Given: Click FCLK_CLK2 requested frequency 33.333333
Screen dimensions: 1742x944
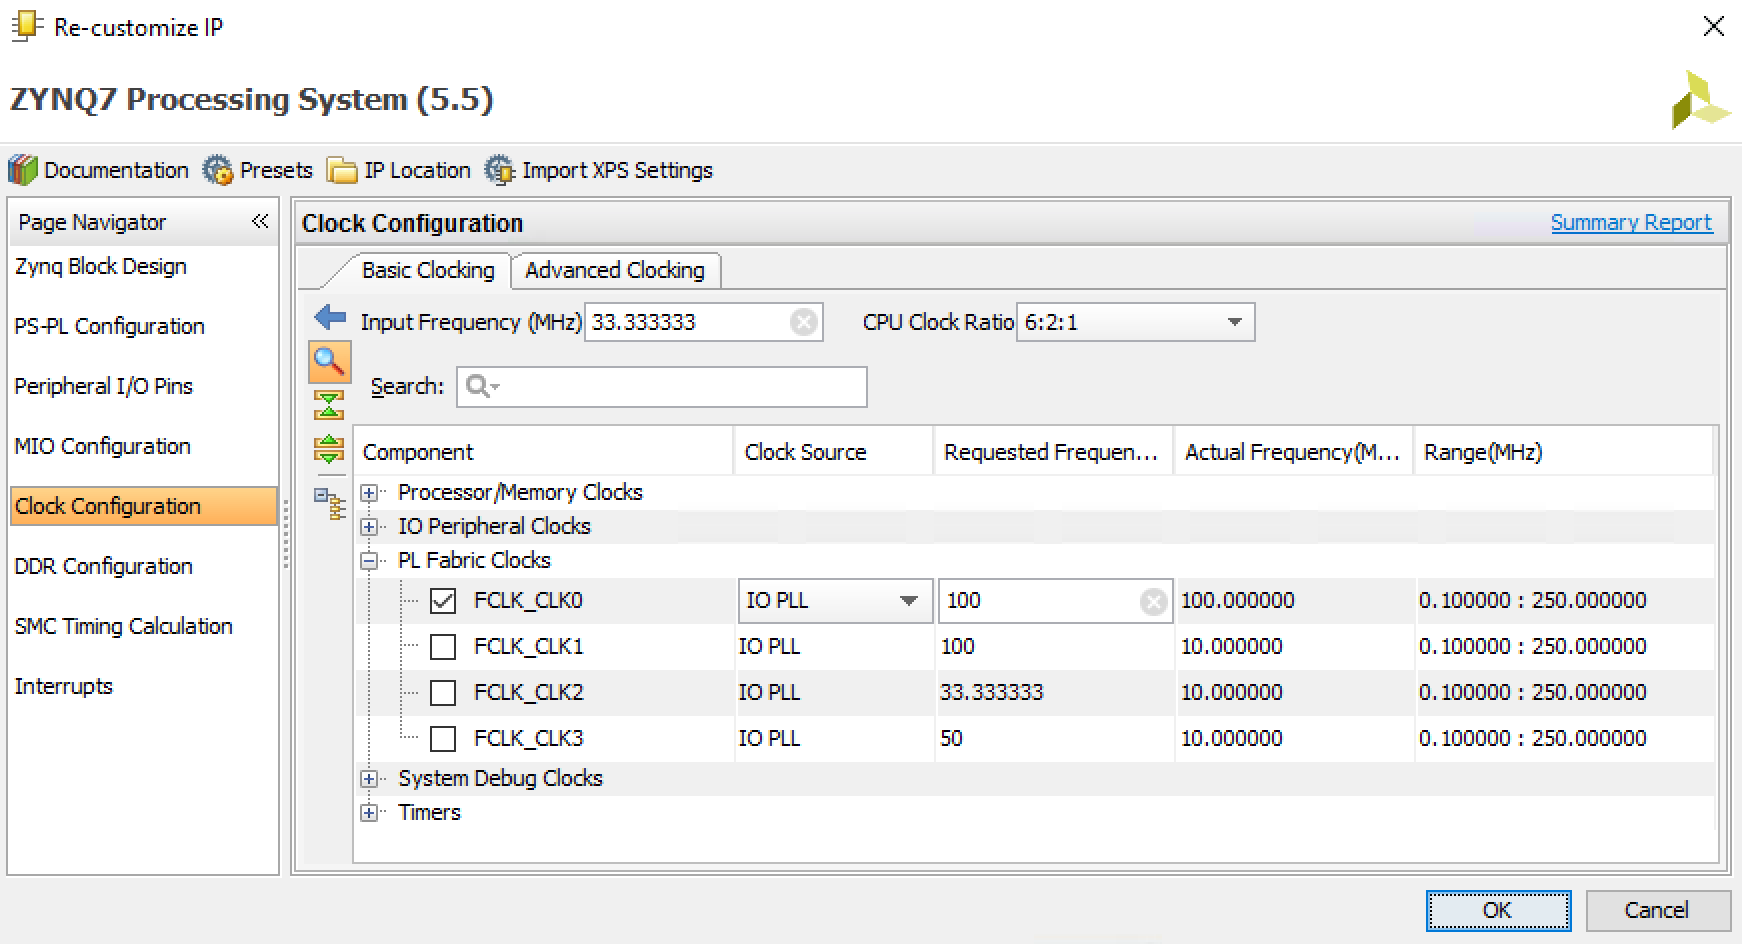Looking at the screenshot, I should coord(992,693).
